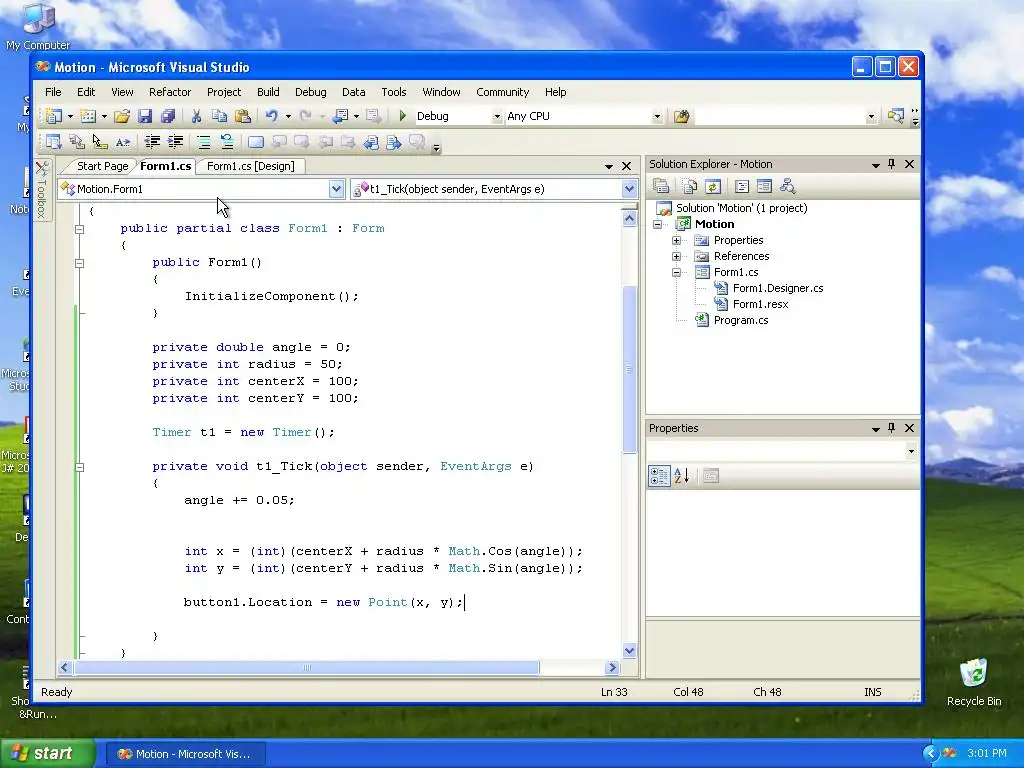Screen dimensions: 1024x768
Task: Click the Open File folder icon
Action: pos(121,116)
